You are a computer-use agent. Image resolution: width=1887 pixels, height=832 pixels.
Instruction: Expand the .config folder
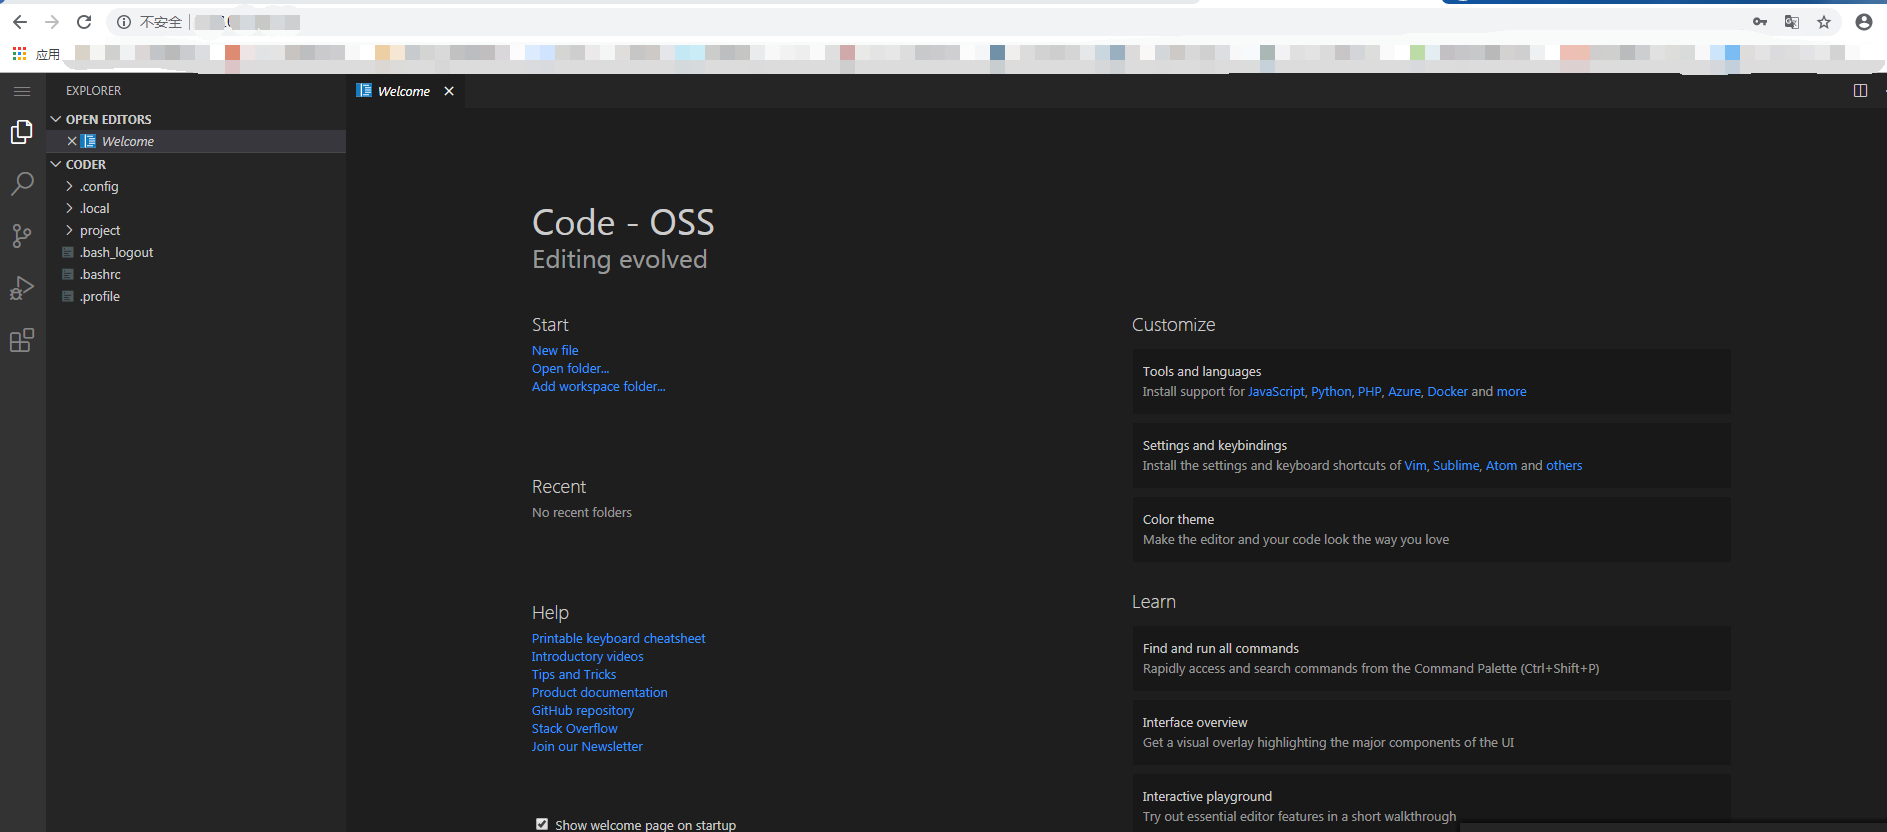[x=196, y=186]
